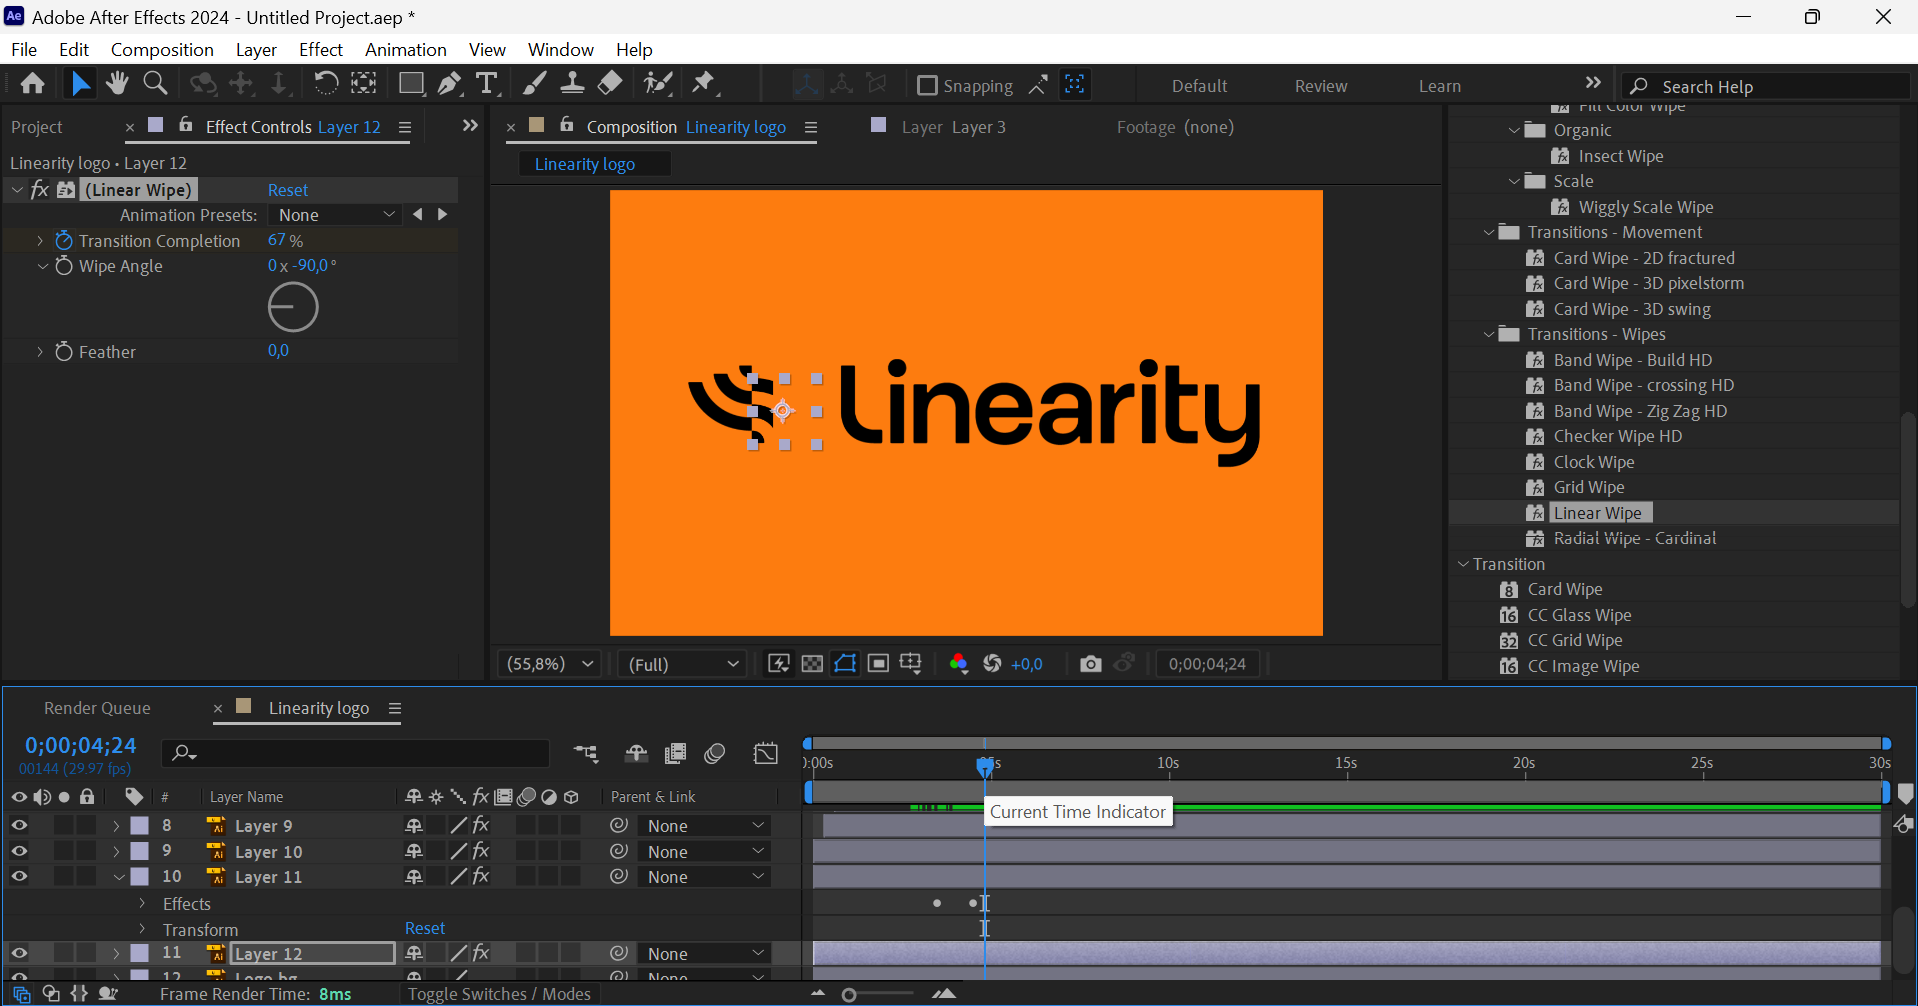Select Linear Wipe in effects list

point(1598,513)
